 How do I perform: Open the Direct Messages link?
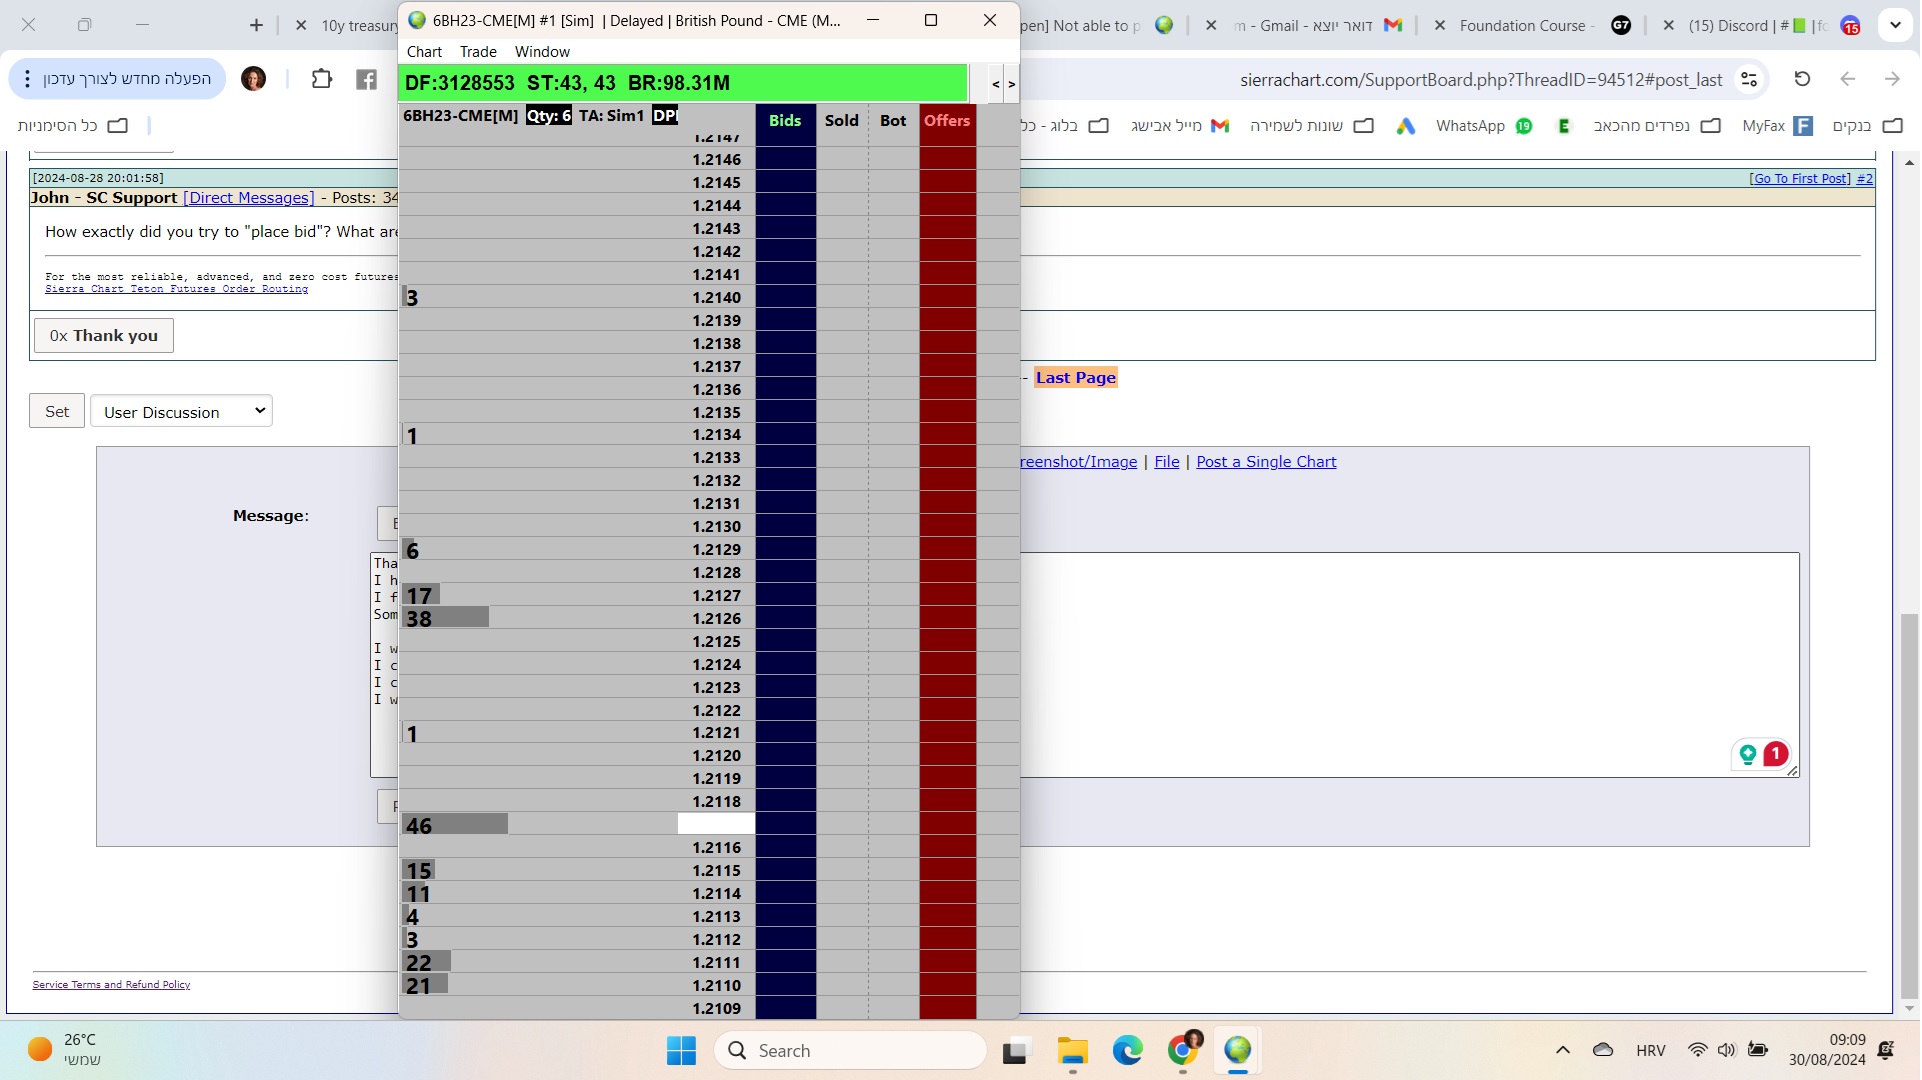[248, 198]
